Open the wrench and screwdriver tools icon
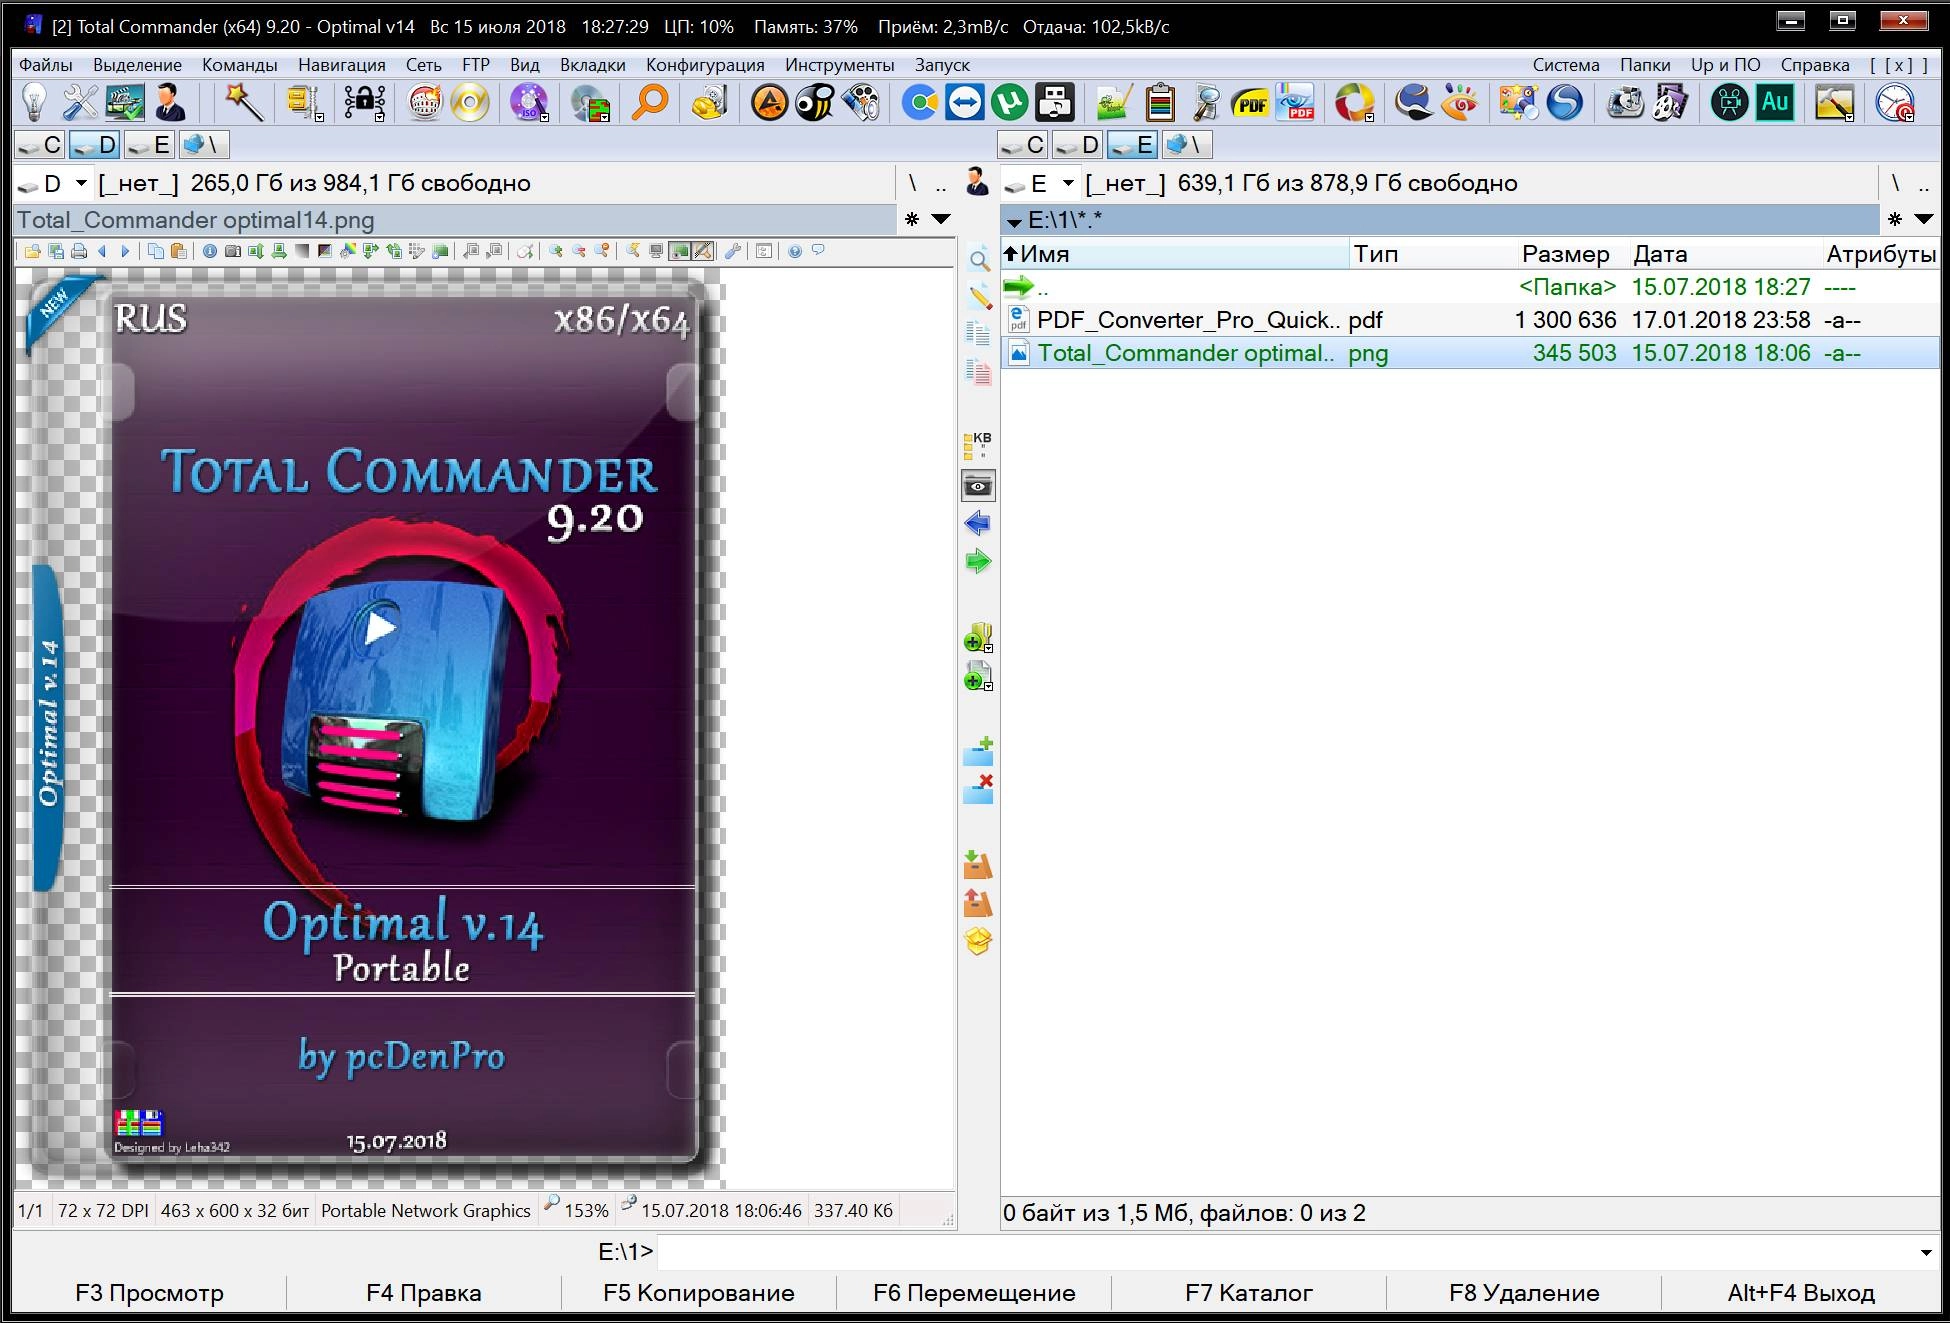 pos(80,102)
